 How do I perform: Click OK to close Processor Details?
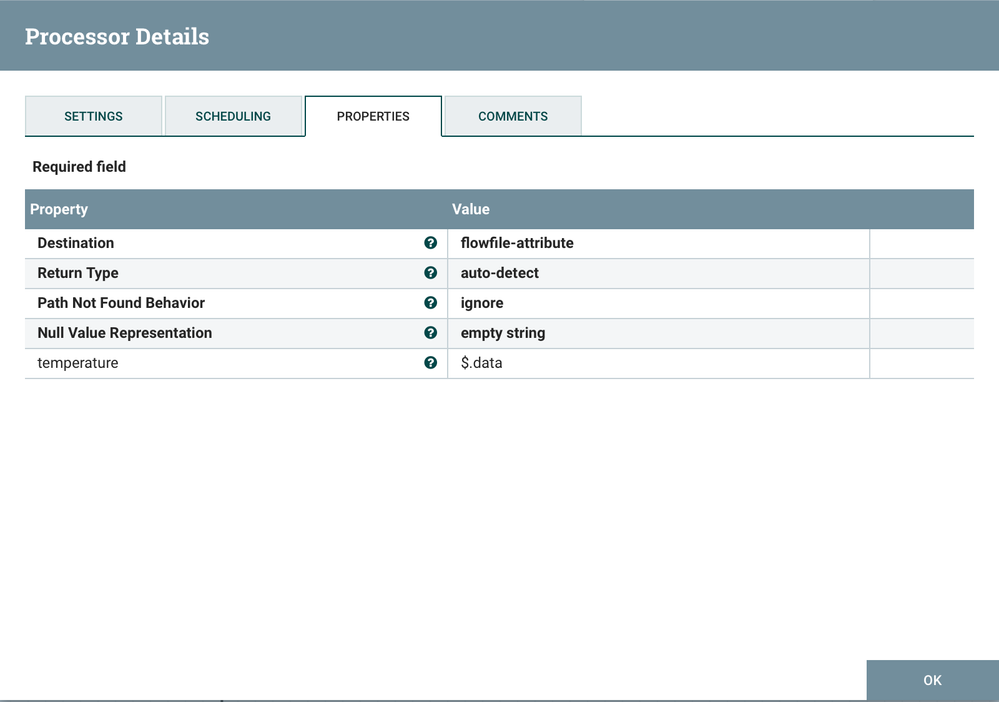pos(933,680)
